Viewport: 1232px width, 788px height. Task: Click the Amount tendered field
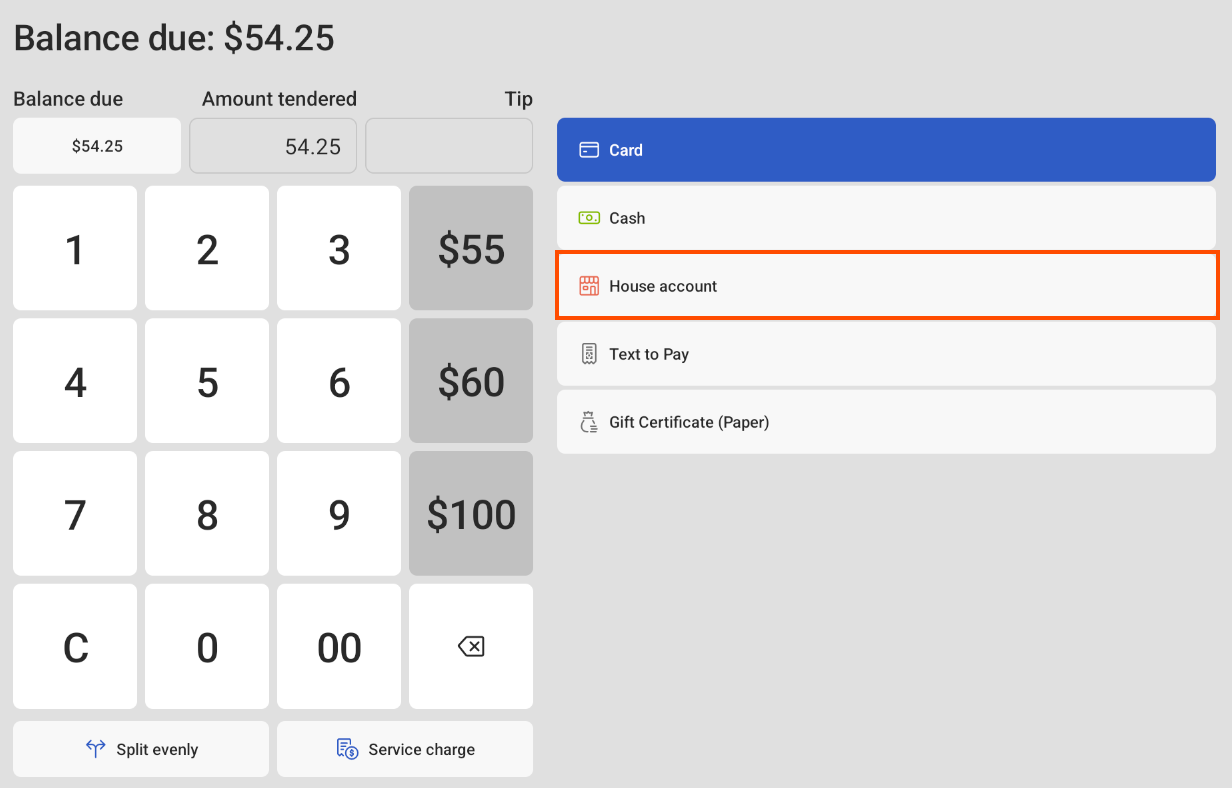coord(272,145)
